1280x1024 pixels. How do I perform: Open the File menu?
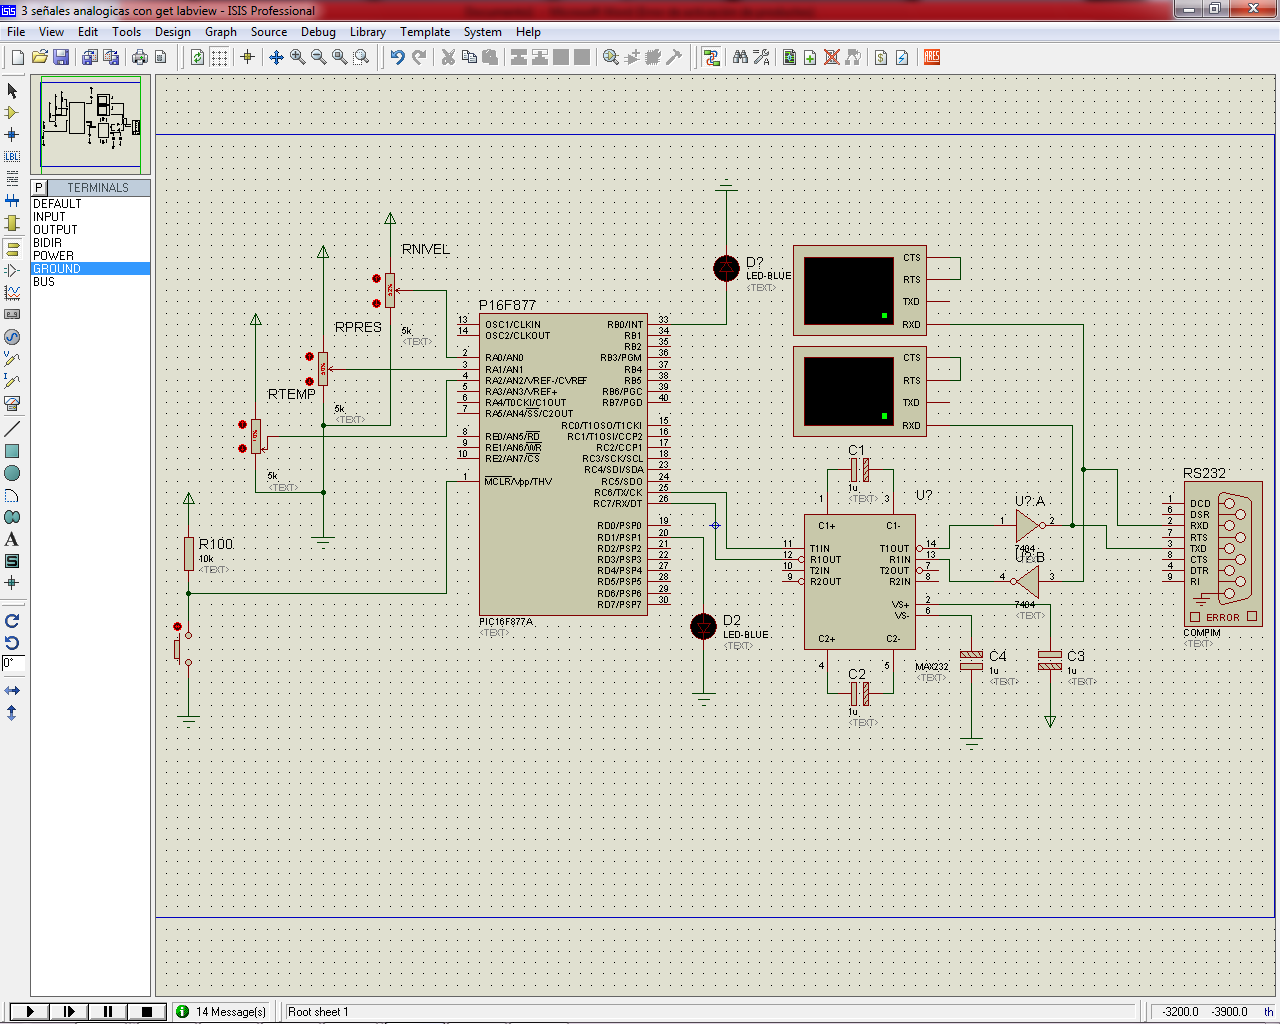pos(16,32)
